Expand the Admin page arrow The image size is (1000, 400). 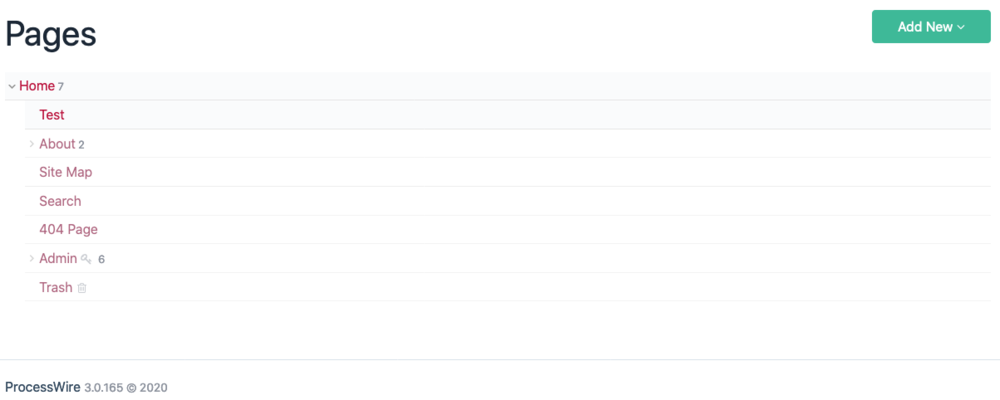tap(32, 259)
